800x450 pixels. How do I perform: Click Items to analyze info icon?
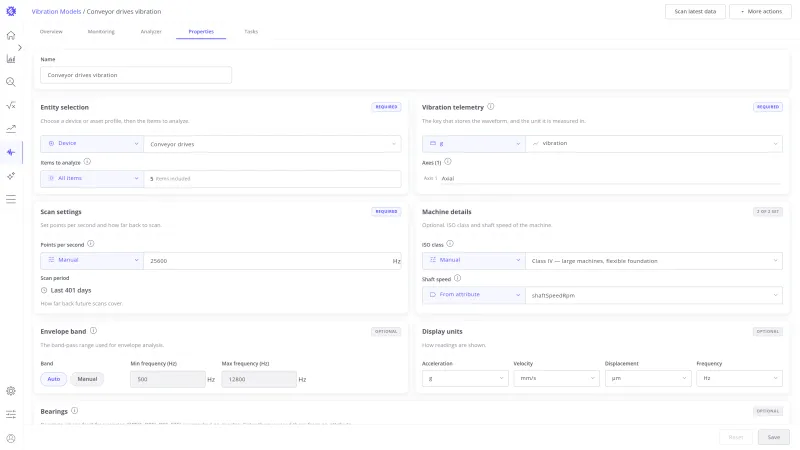click(87, 162)
